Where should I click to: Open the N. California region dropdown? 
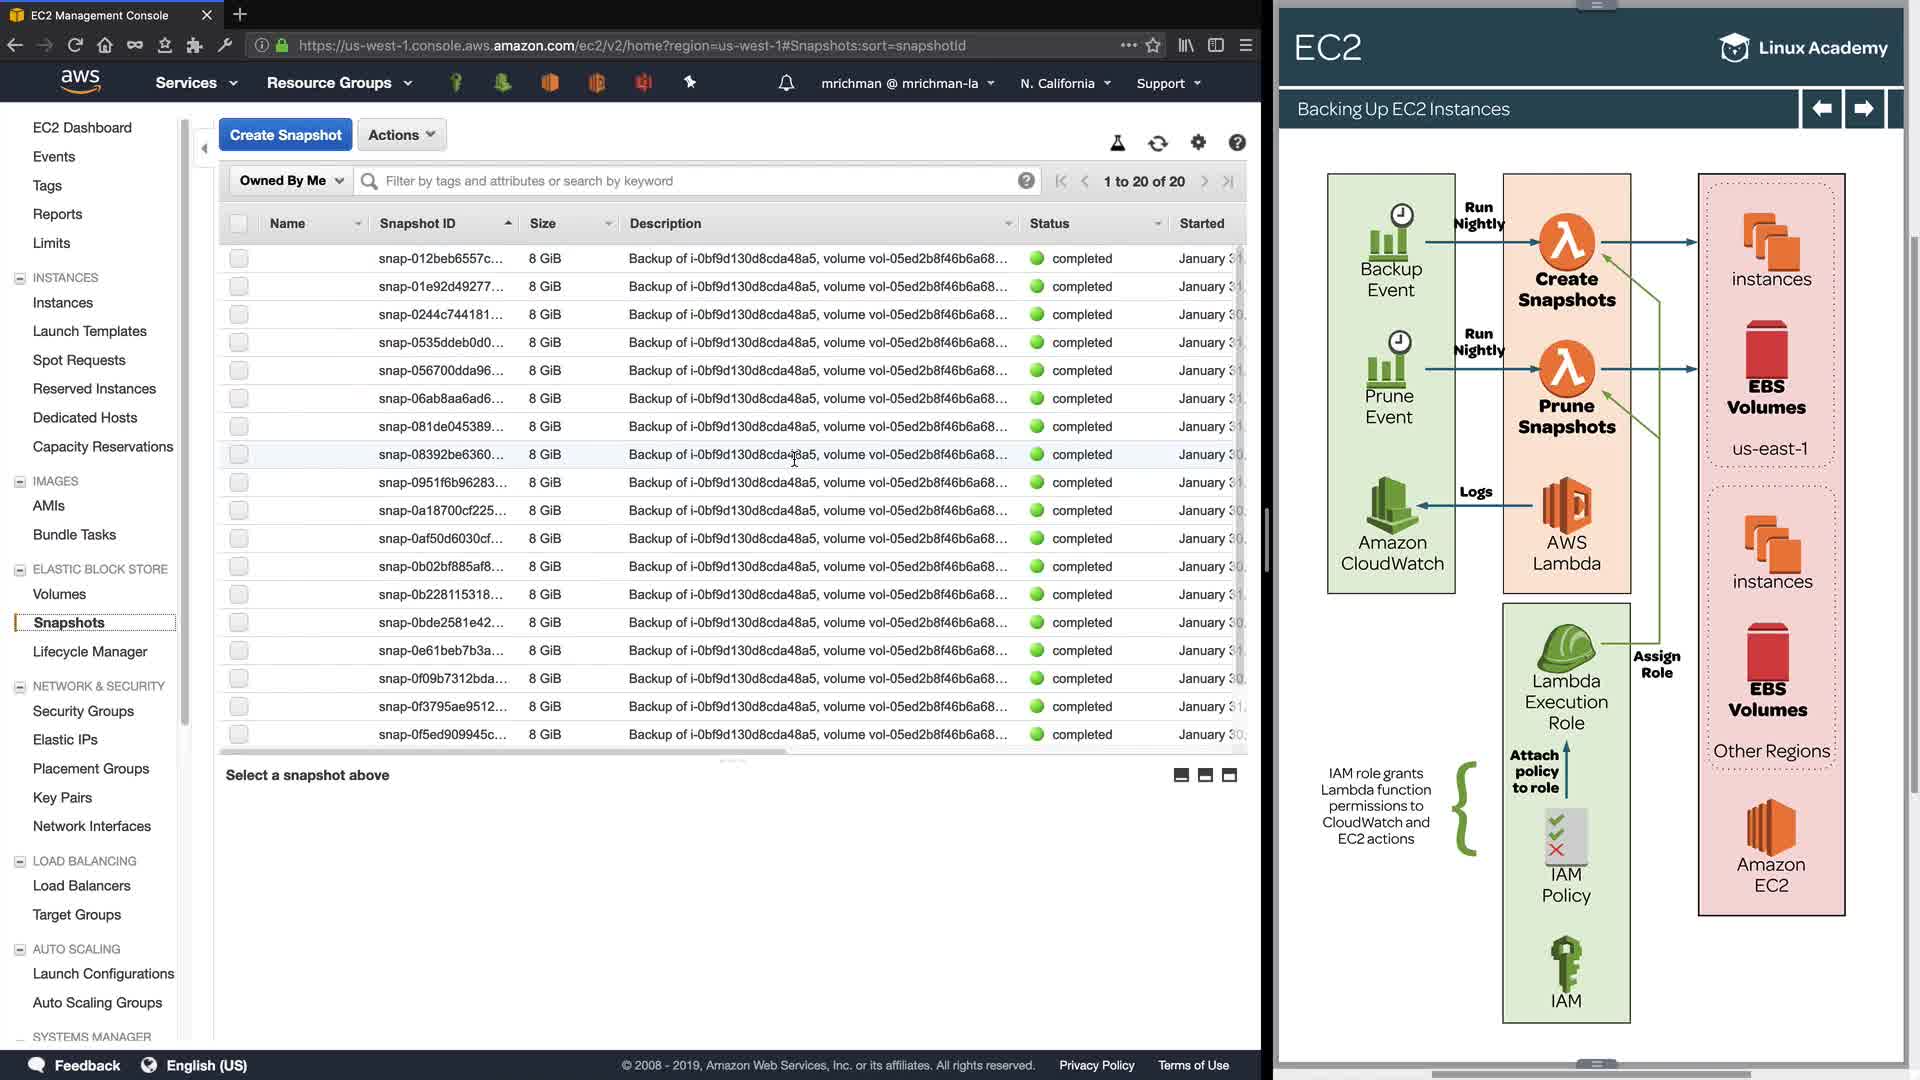tap(1065, 84)
